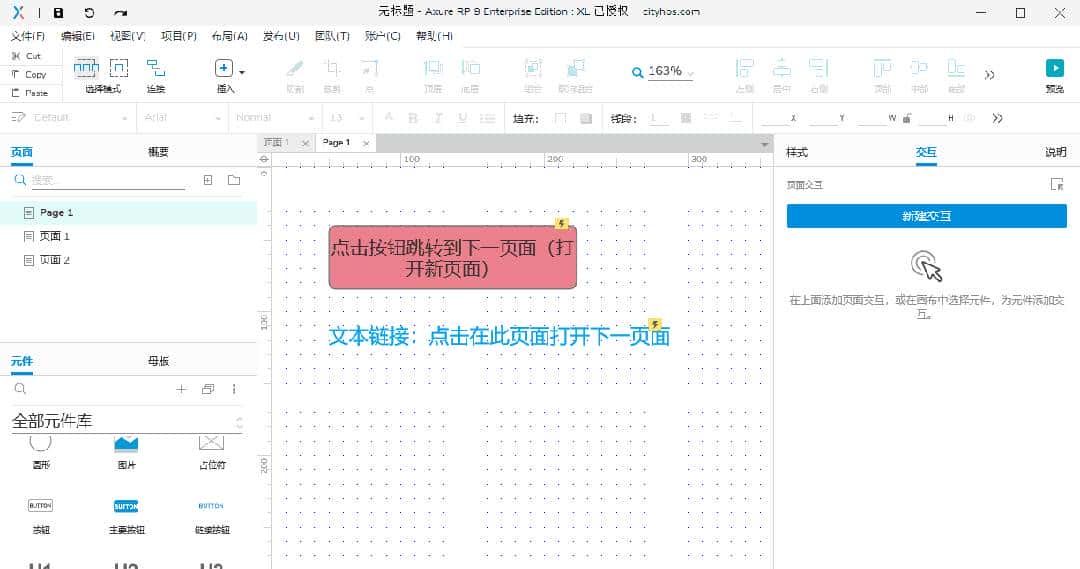Image resolution: width=1080 pixels, height=569 pixels.
Task: Click the pen drawing tool icon
Action: 295,68
